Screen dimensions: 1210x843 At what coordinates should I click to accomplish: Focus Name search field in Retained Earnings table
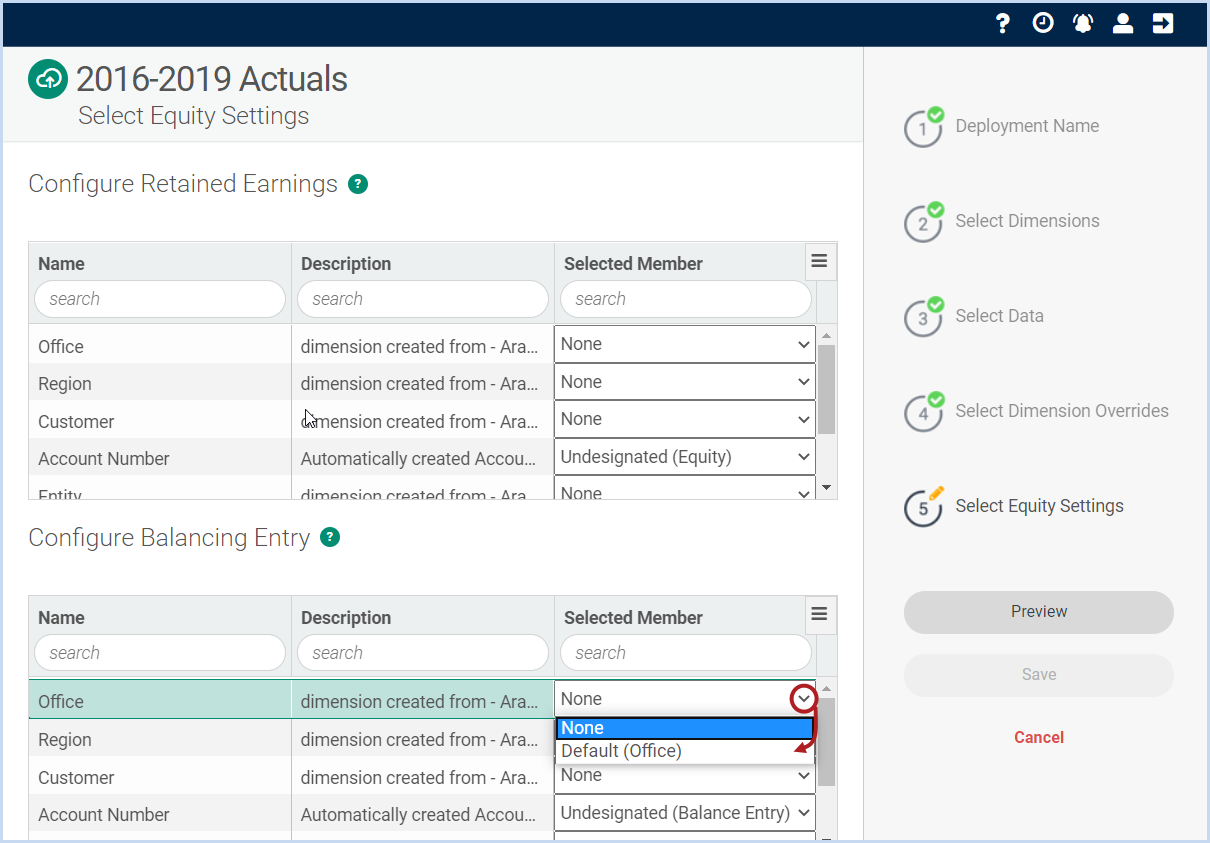(160, 299)
